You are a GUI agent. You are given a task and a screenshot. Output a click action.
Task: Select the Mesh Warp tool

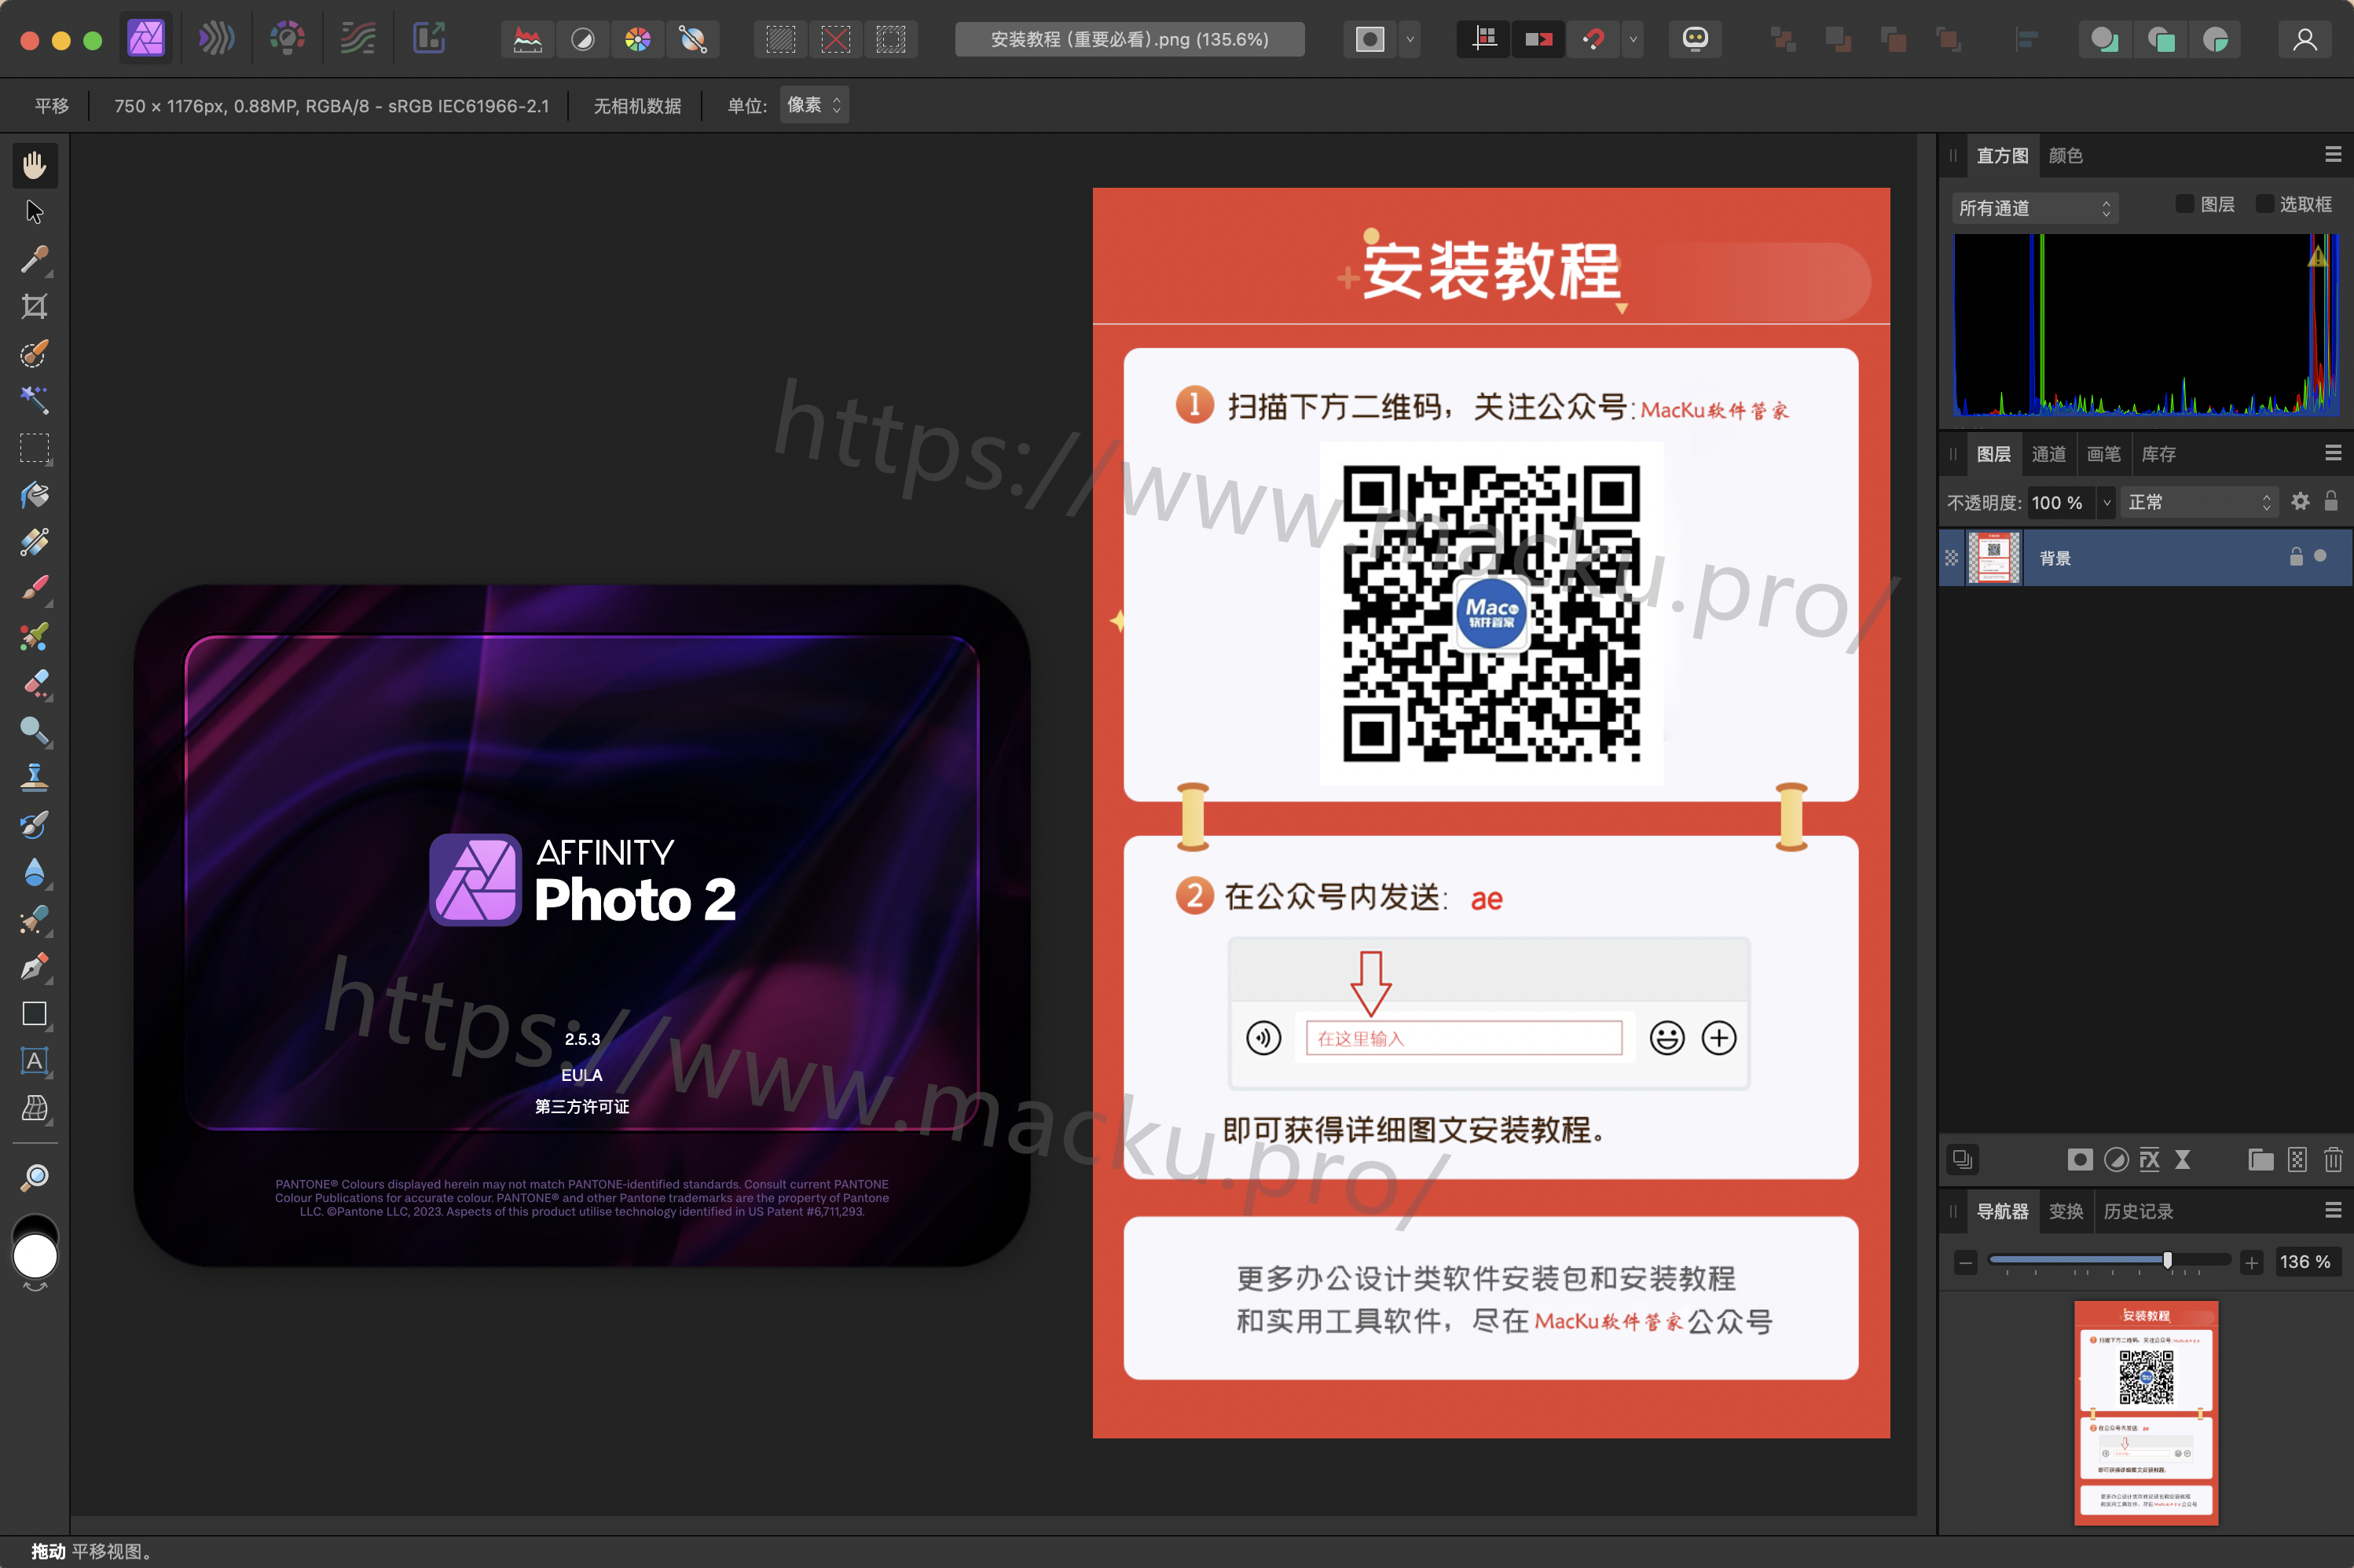tap(35, 1108)
